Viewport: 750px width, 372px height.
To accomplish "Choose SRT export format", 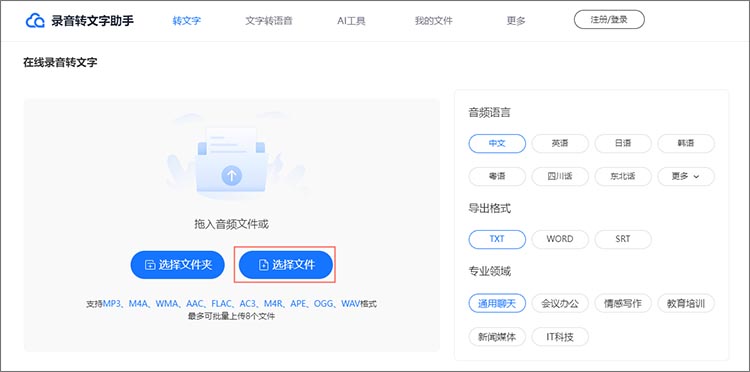I will tap(623, 239).
